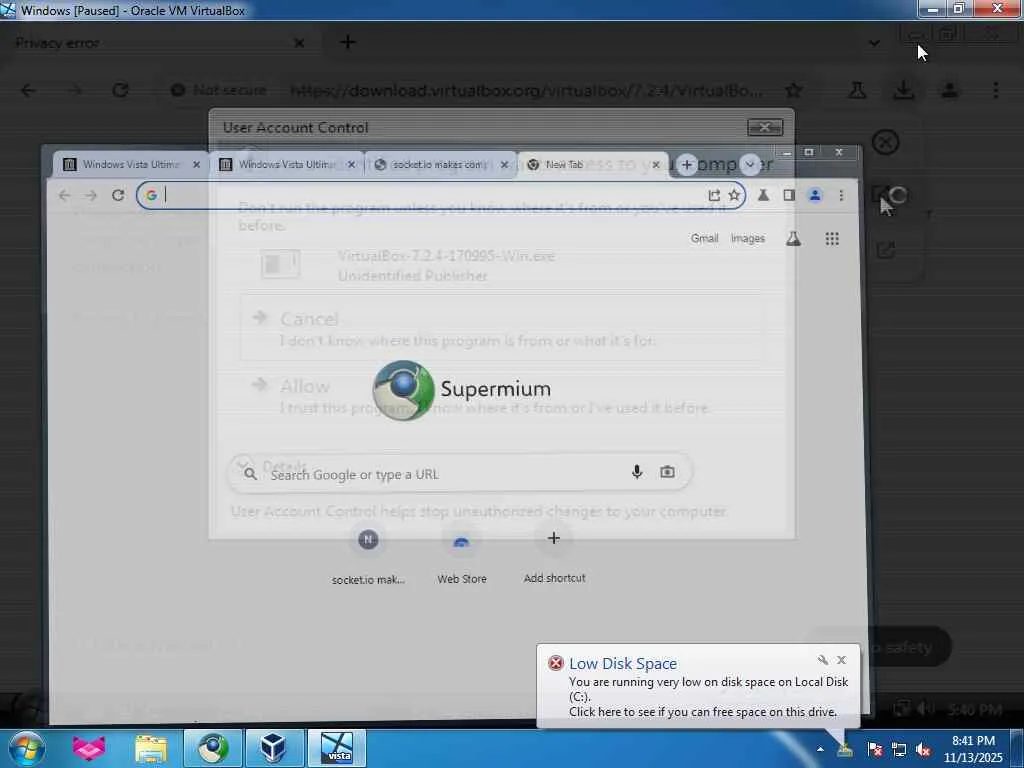Open the Web Store shortcut tile

pos(462,554)
